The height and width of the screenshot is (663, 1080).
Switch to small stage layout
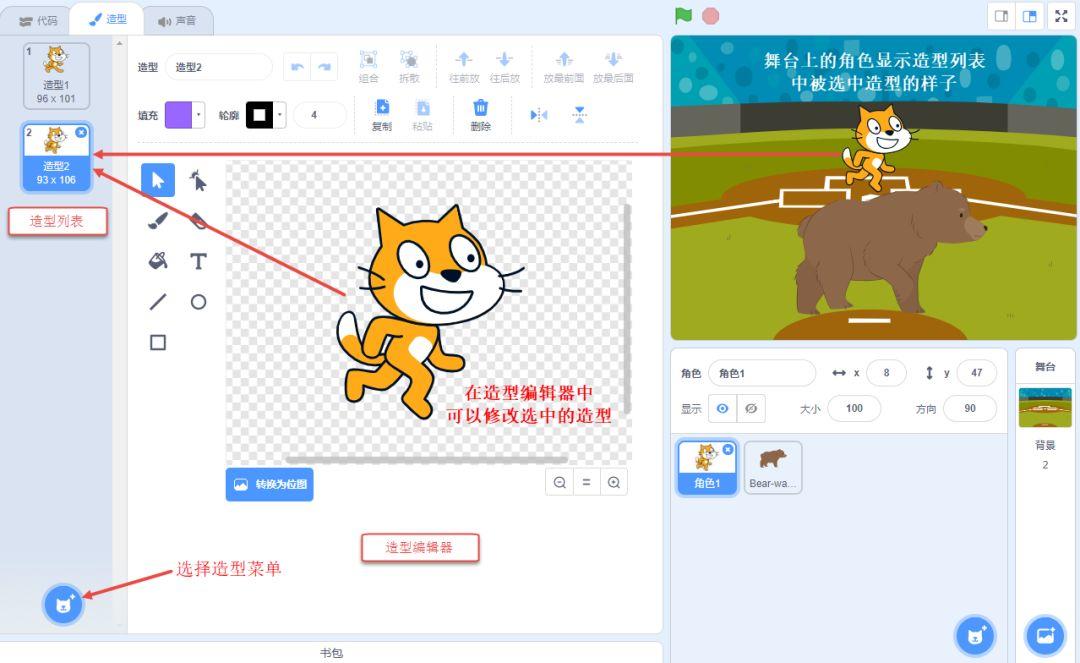coord(1001,17)
